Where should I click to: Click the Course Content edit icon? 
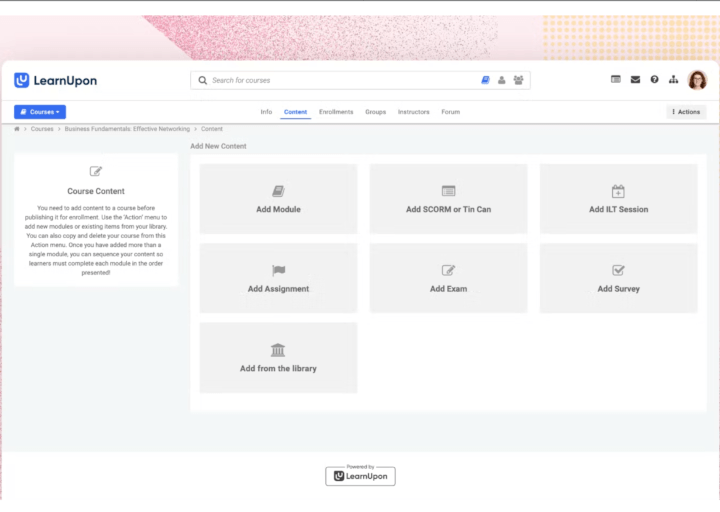(96, 171)
